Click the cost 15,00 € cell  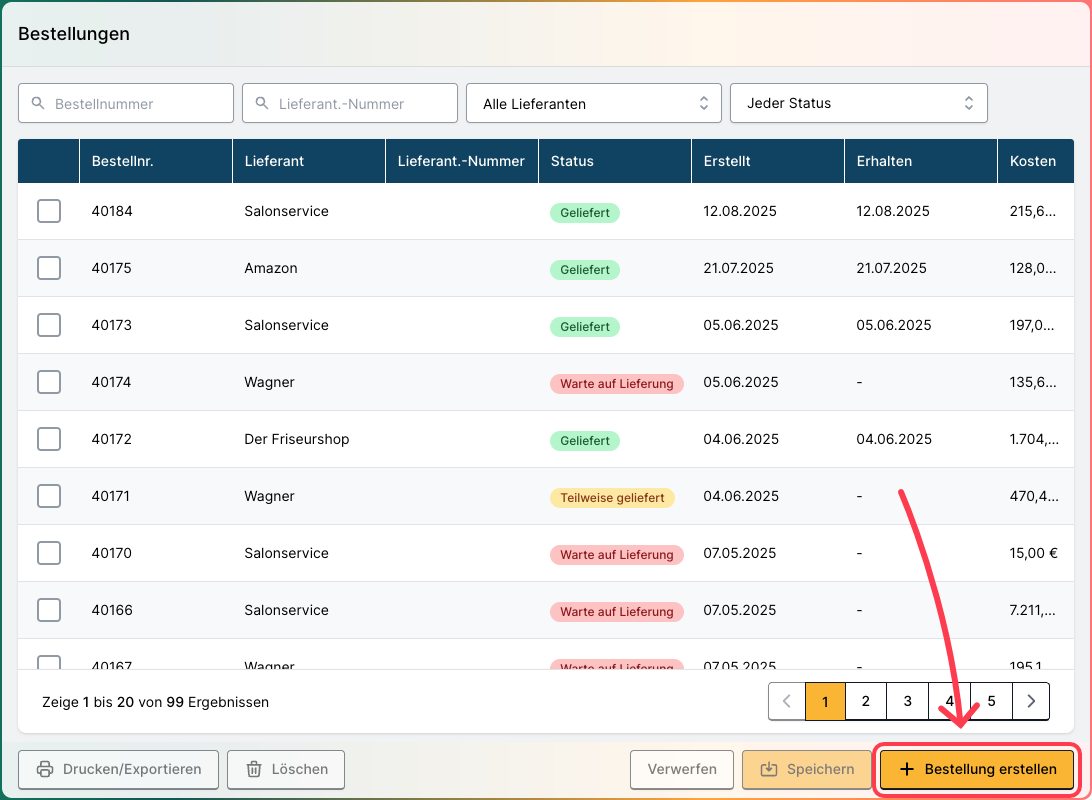click(1034, 554)
